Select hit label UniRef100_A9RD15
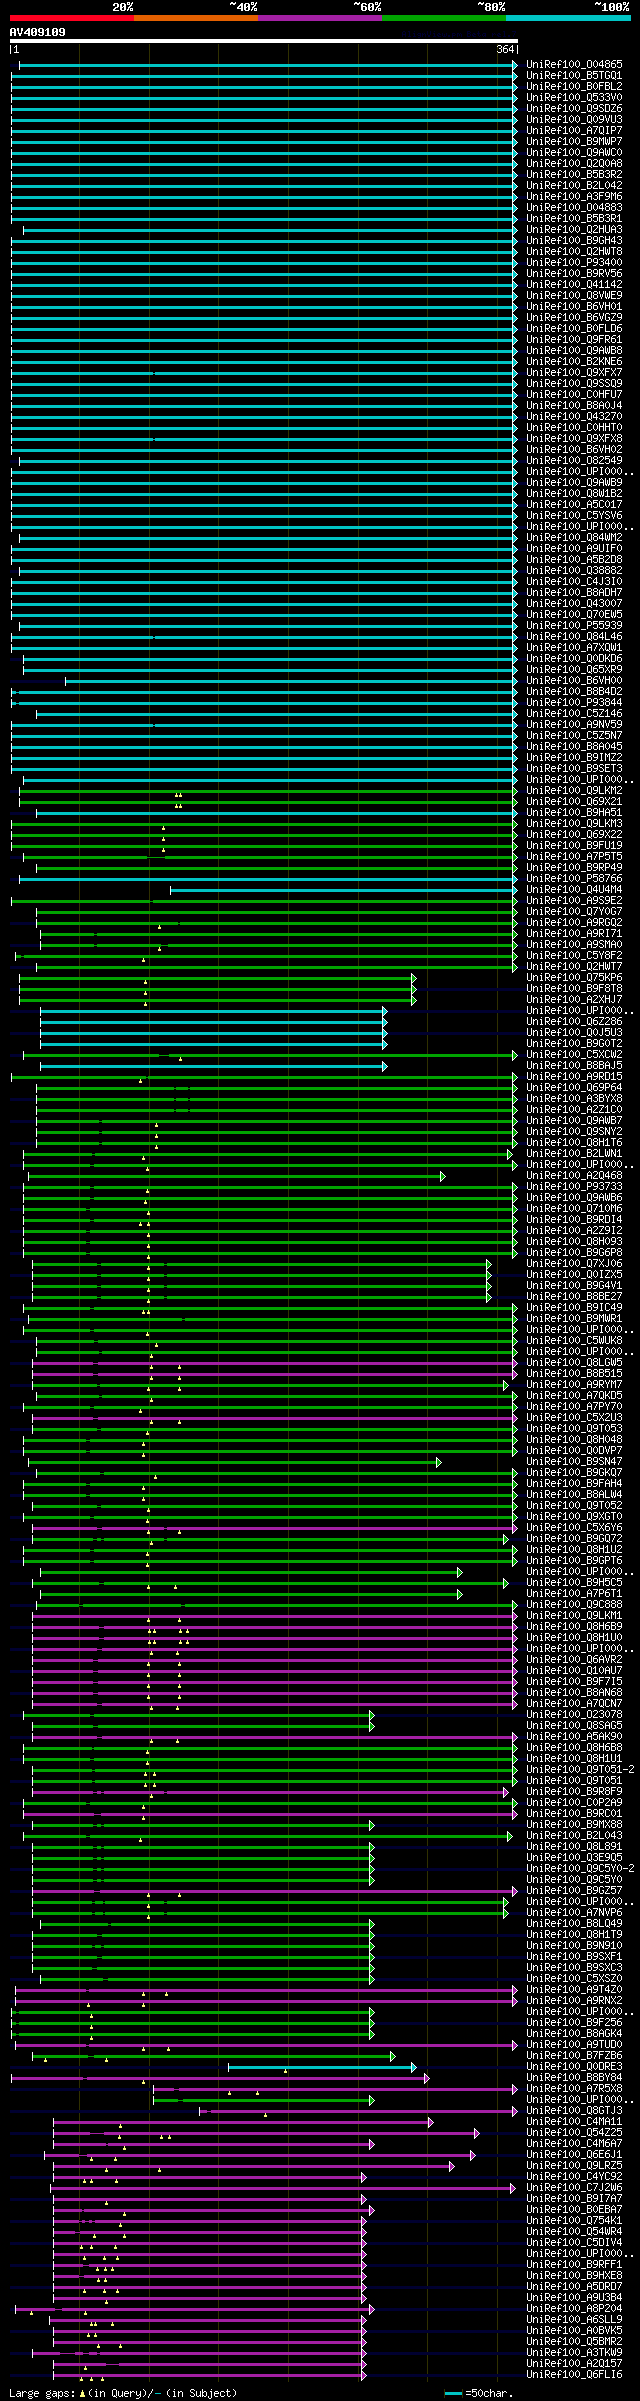 click(574, 1077)
